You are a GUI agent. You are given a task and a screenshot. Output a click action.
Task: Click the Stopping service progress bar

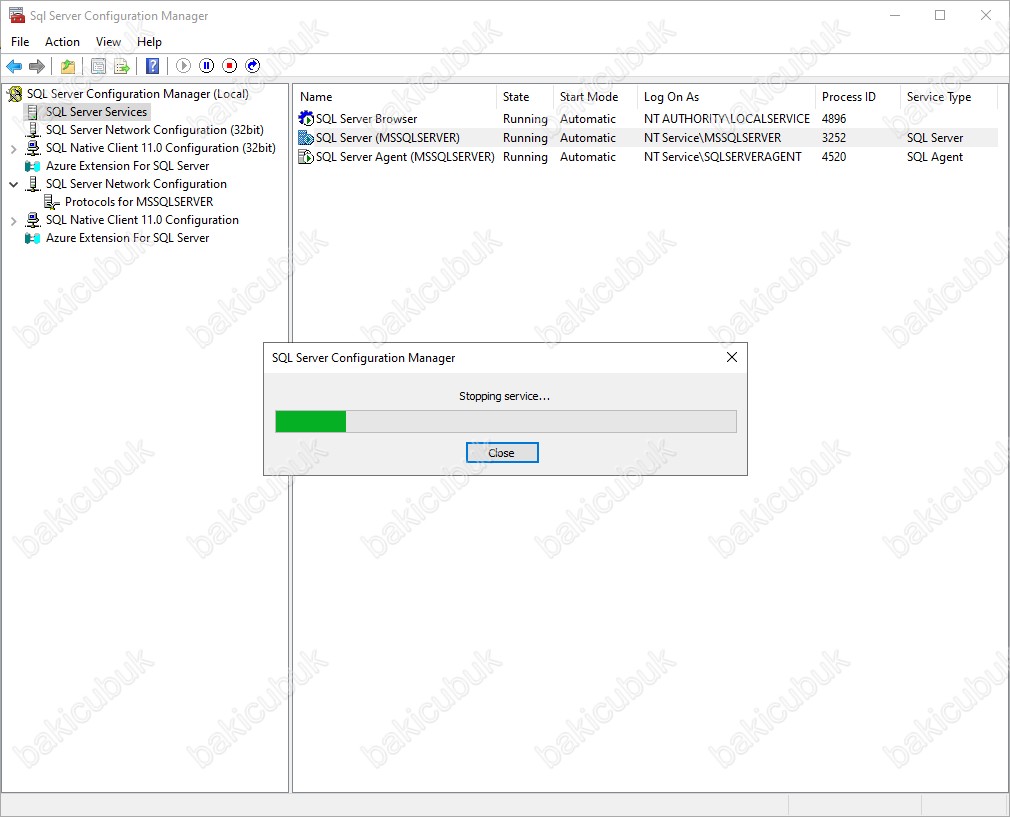[506, 422]
